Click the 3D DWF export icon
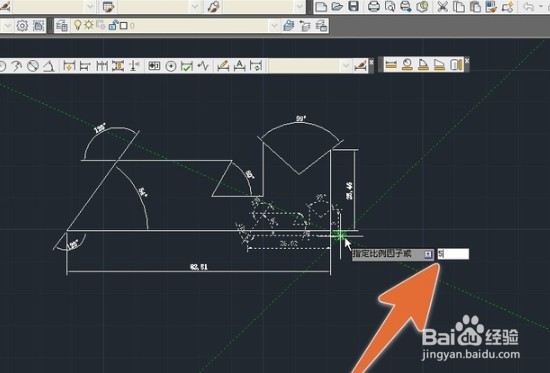This screenshot has height=373, width=550. tap(423, 6)
